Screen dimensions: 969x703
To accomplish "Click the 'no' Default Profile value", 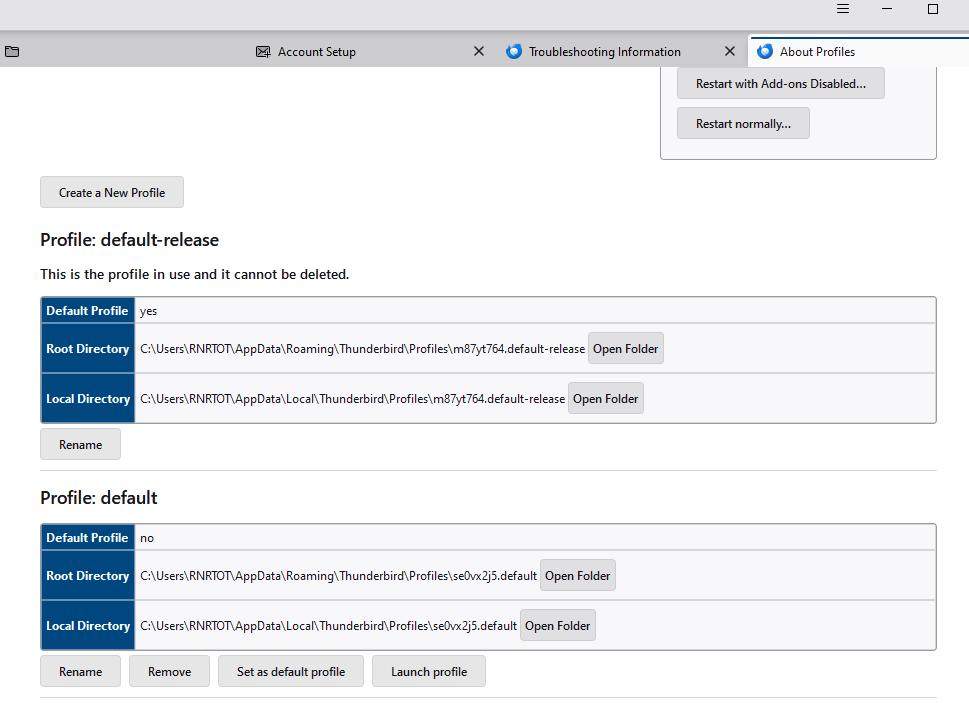I will (146, 538).
